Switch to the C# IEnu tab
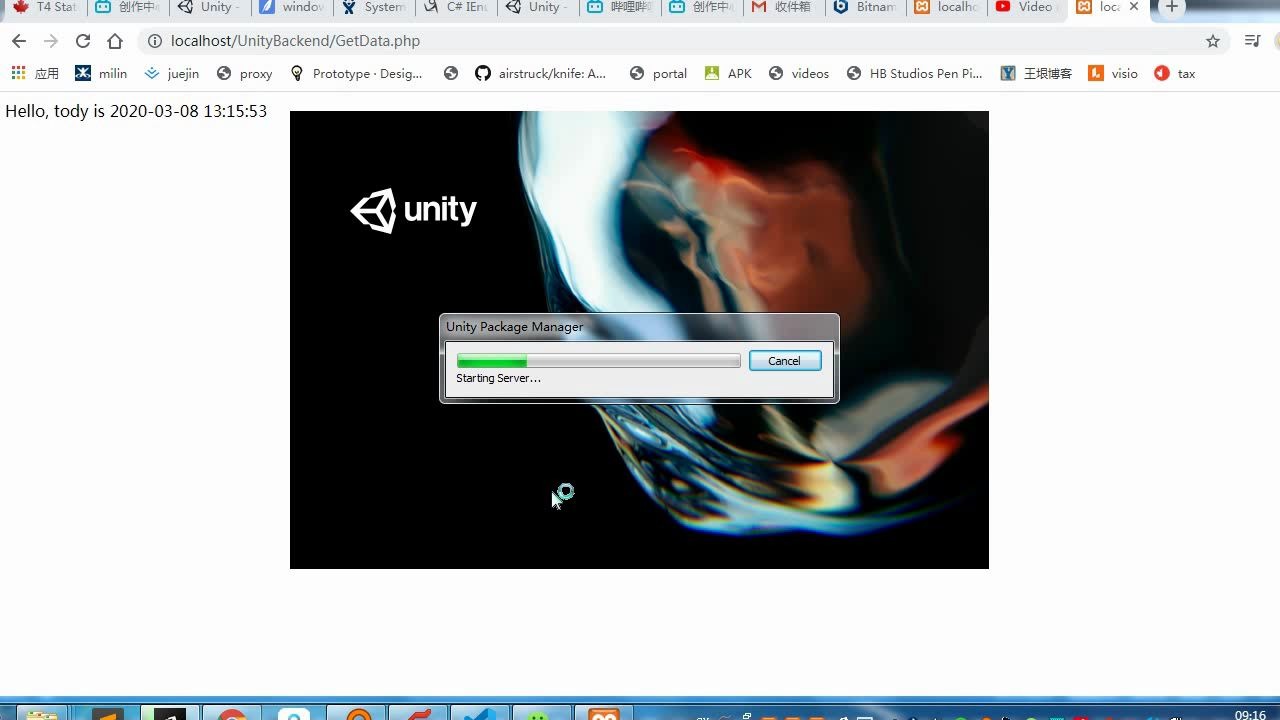This screenshot has width=1280, height=720. 457,7
